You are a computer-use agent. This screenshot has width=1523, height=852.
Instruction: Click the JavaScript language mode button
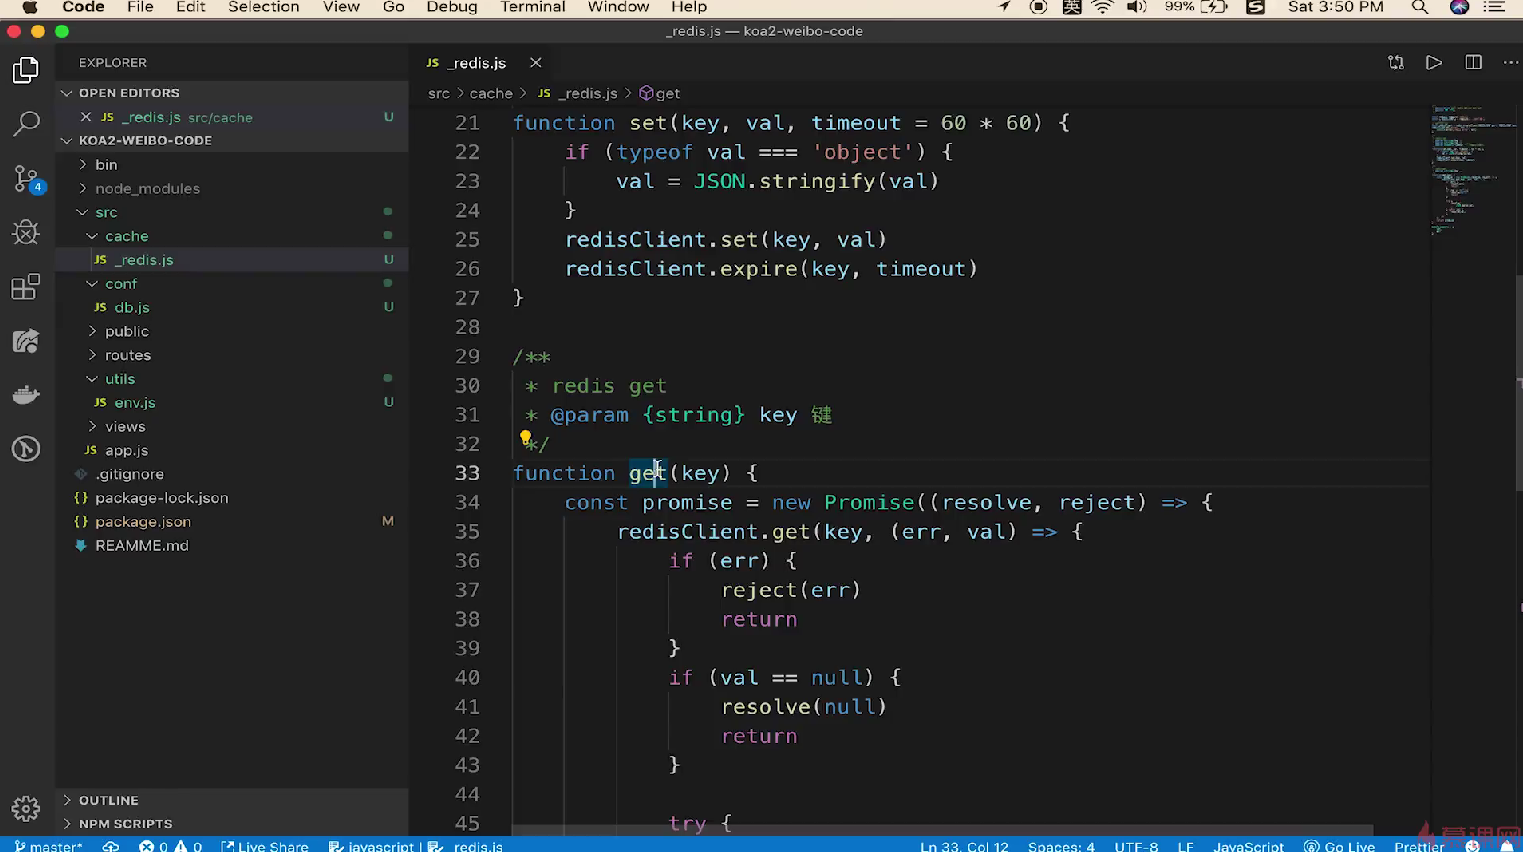tap(1248, 846)
